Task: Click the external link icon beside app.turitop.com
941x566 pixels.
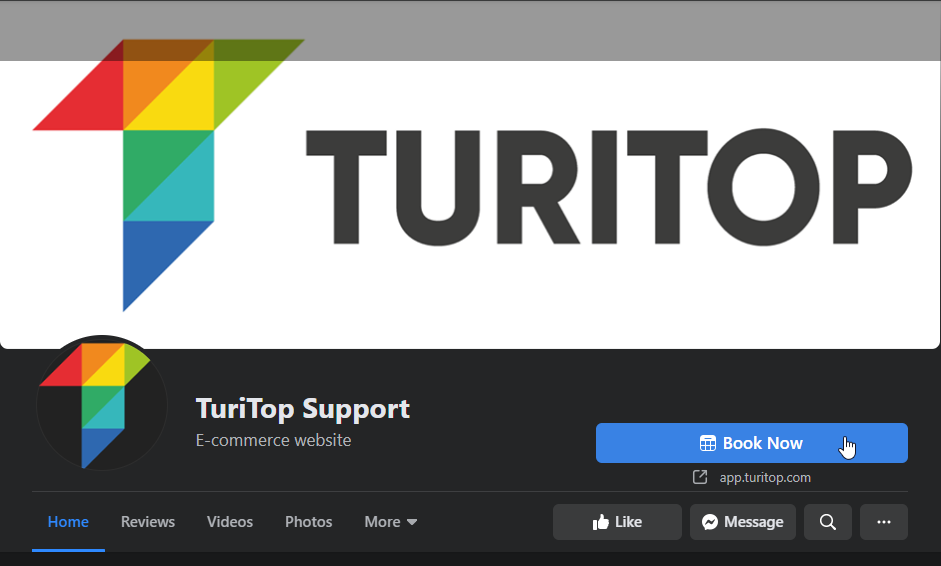Action: click(700, 477)
